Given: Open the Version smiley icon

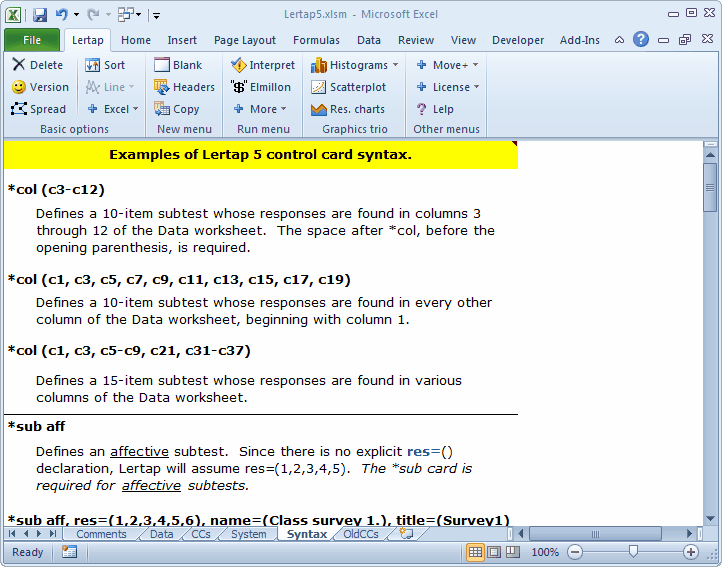Looking at the screenshot, I should click(x=18, y=87).
